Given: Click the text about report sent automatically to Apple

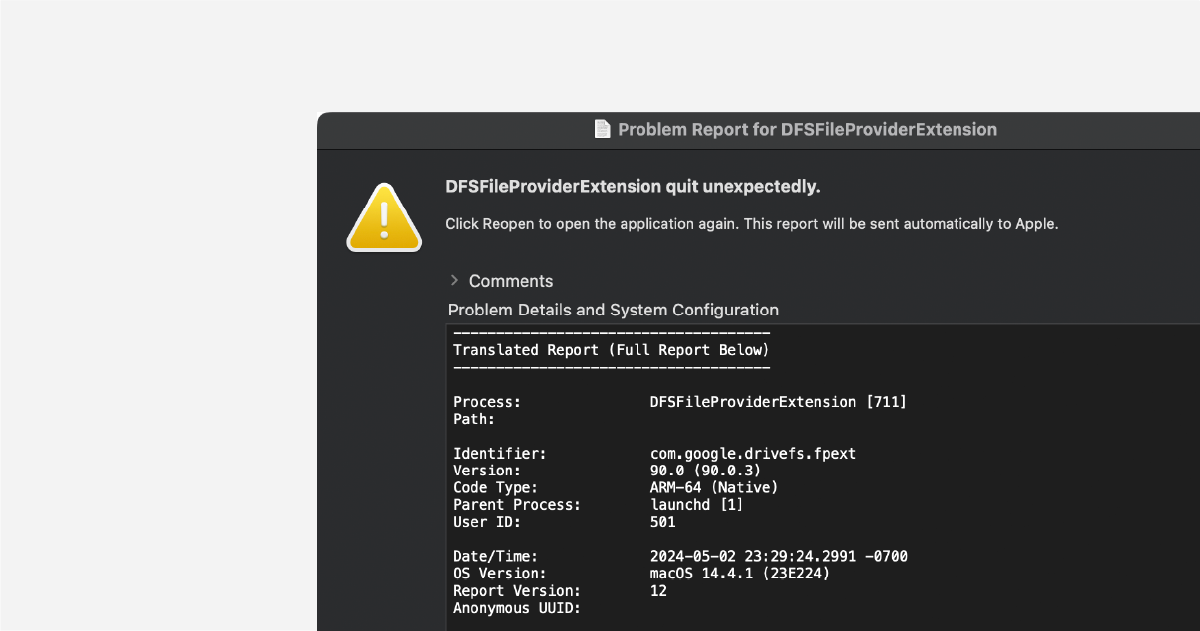Looking at the screenshot, I should (750, 223).
